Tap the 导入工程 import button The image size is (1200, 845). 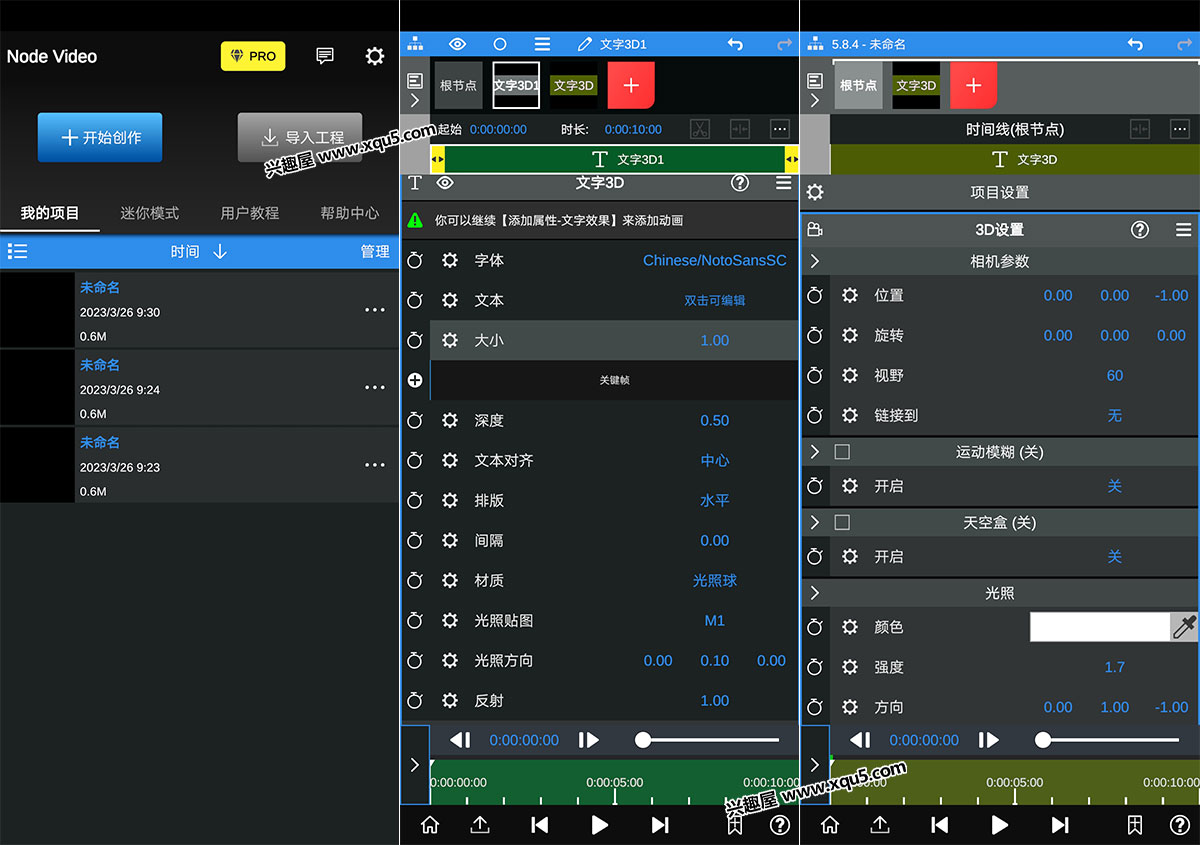[300, 137]
